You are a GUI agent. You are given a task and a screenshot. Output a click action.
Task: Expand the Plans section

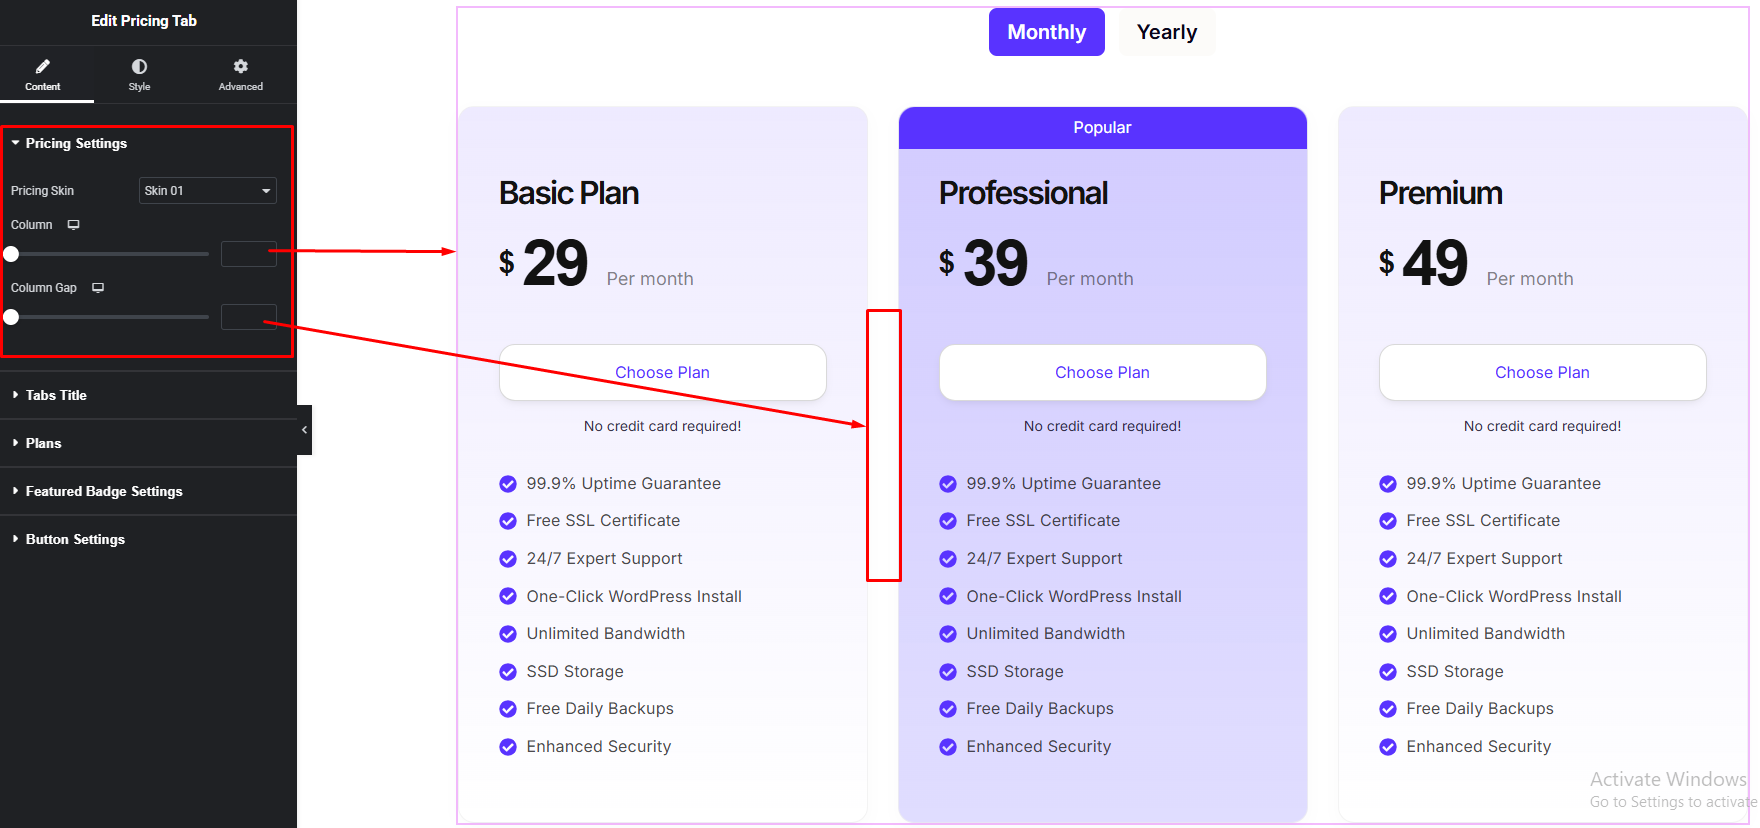click(x=43, y=444)
